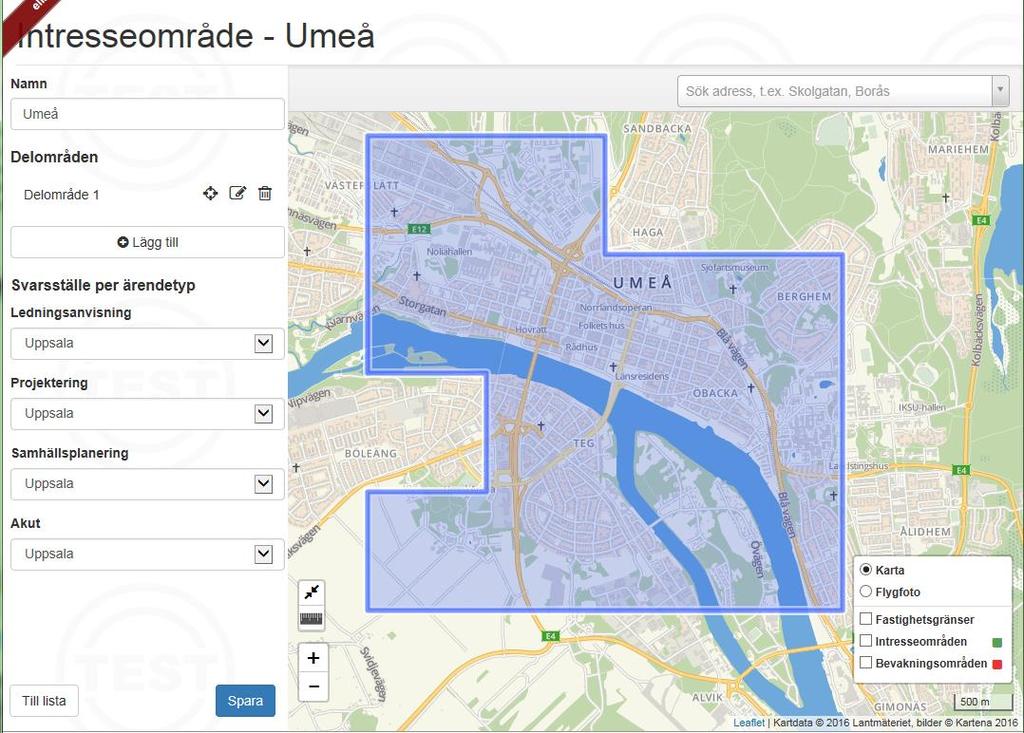Click the Storgatan street label on the map
1024x733 pixels.
[x=423, y=306]
